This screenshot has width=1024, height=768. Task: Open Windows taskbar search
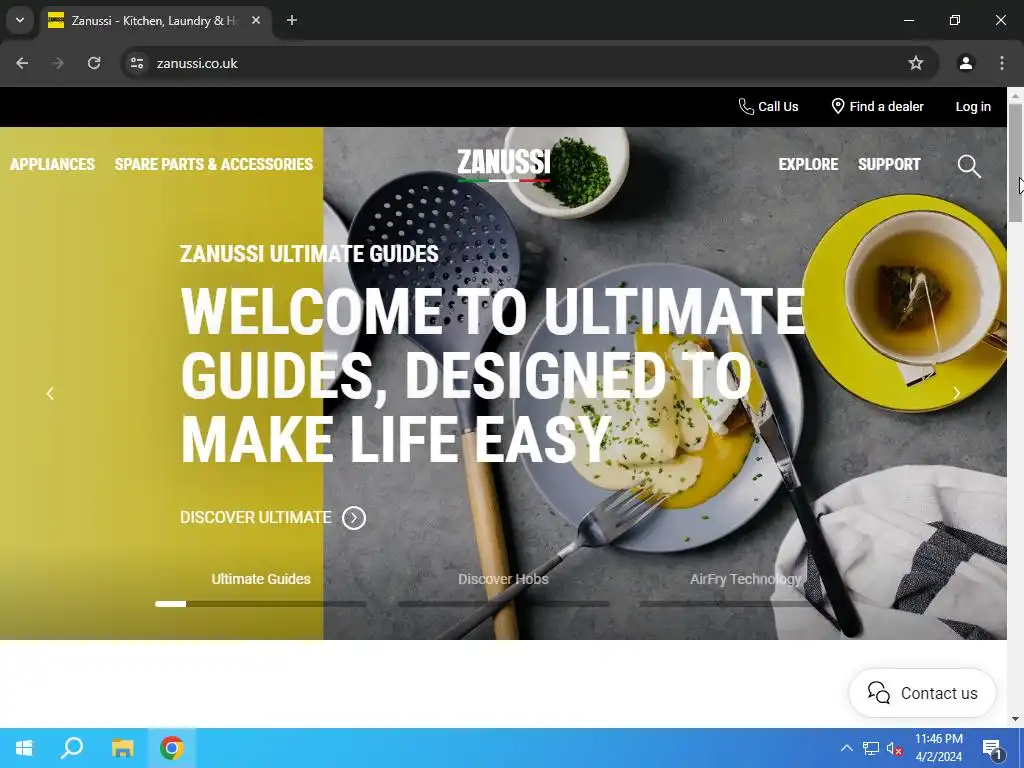[72, 748]
